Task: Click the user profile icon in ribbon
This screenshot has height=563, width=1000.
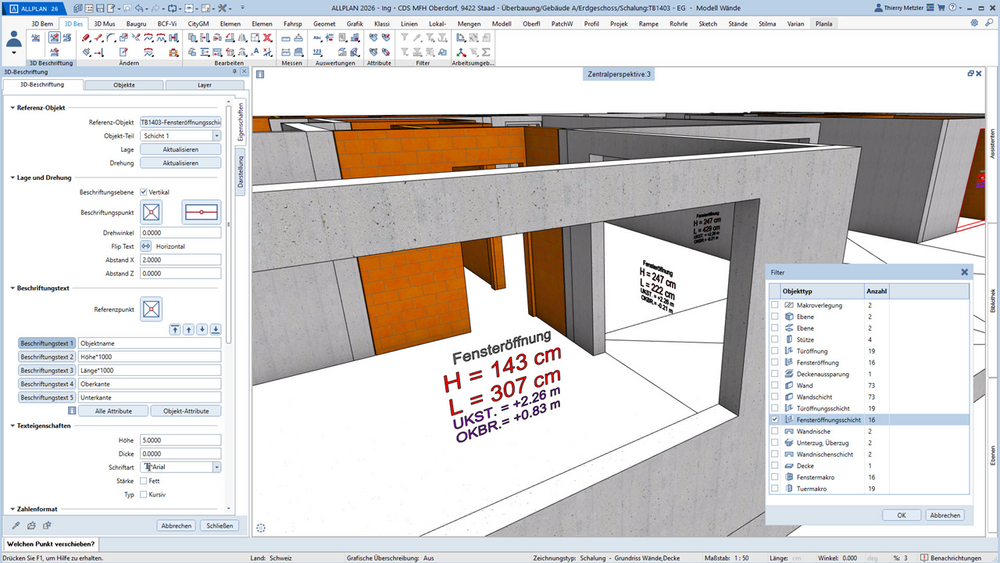Action: 14,42
